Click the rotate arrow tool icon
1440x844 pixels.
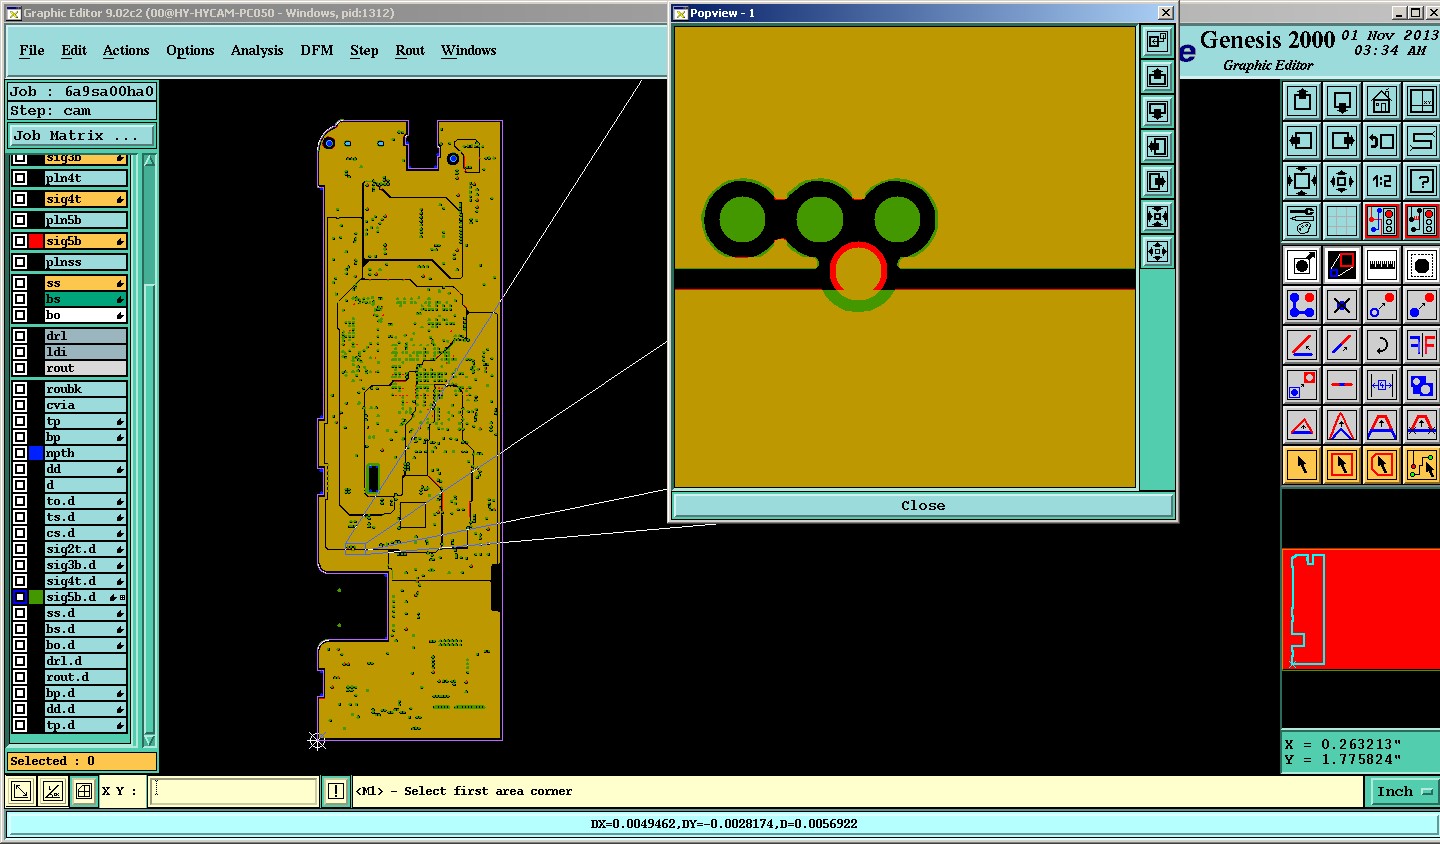pos(1382,345)
